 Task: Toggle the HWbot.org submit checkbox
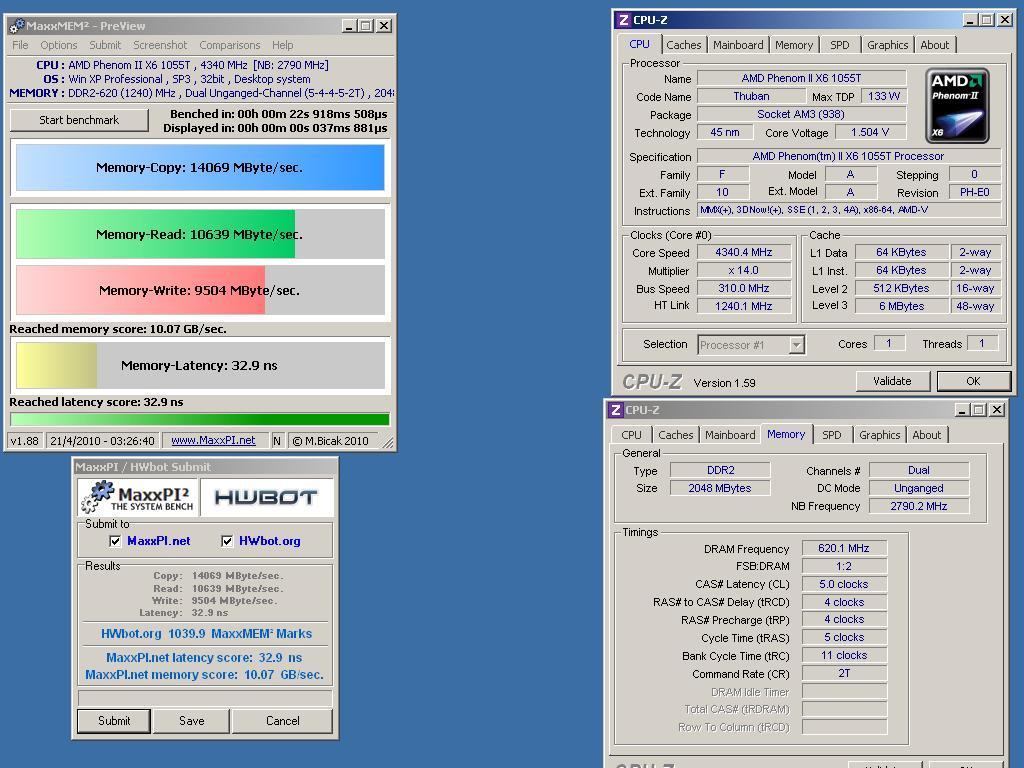[x=227, y=541]
